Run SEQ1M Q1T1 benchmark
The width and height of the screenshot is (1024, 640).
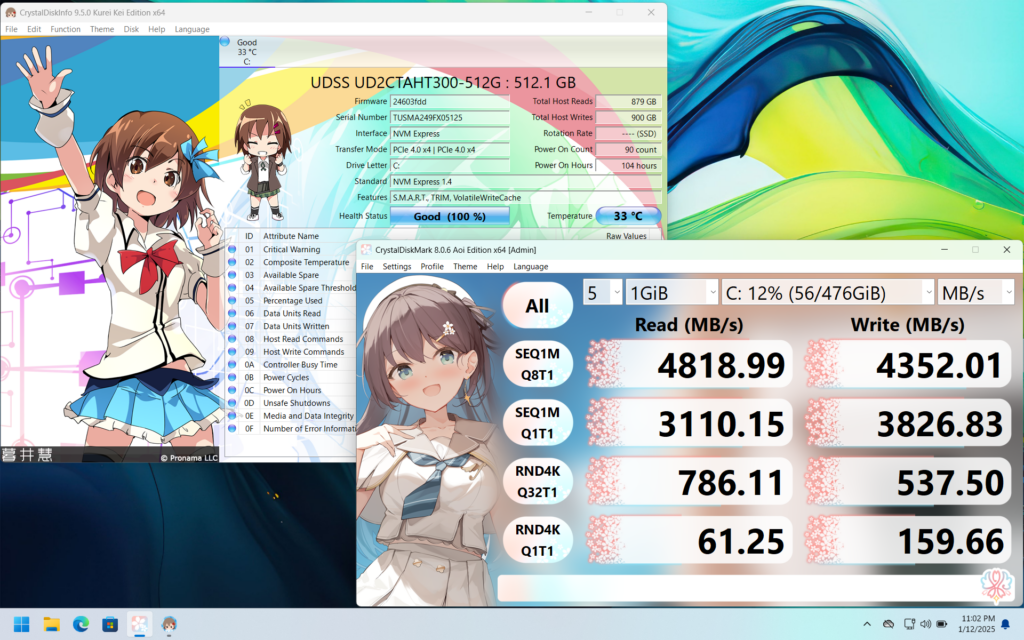click(537, 423)
